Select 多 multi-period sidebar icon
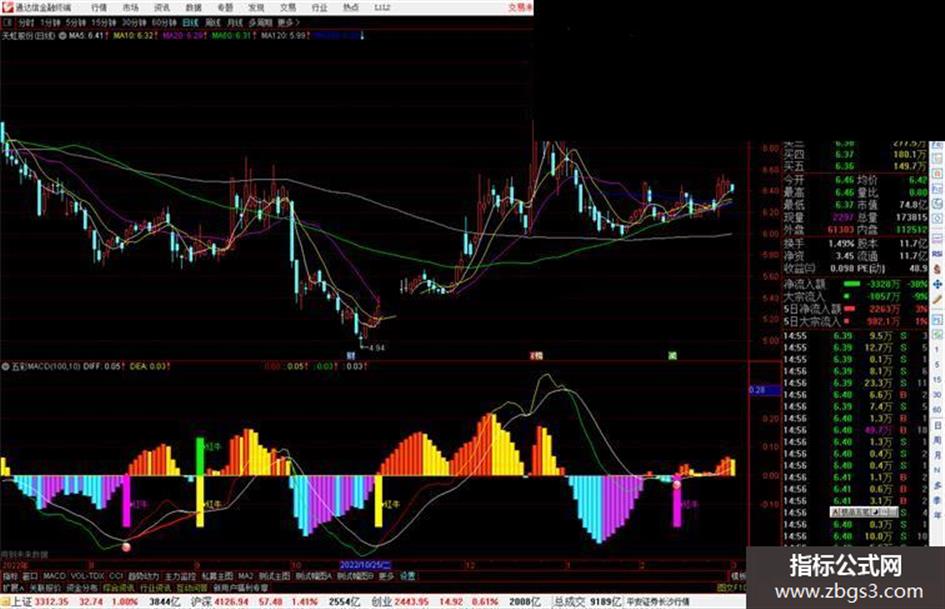Screen dimensions: 945x609 pyautogui.click(x=937, y=485)
